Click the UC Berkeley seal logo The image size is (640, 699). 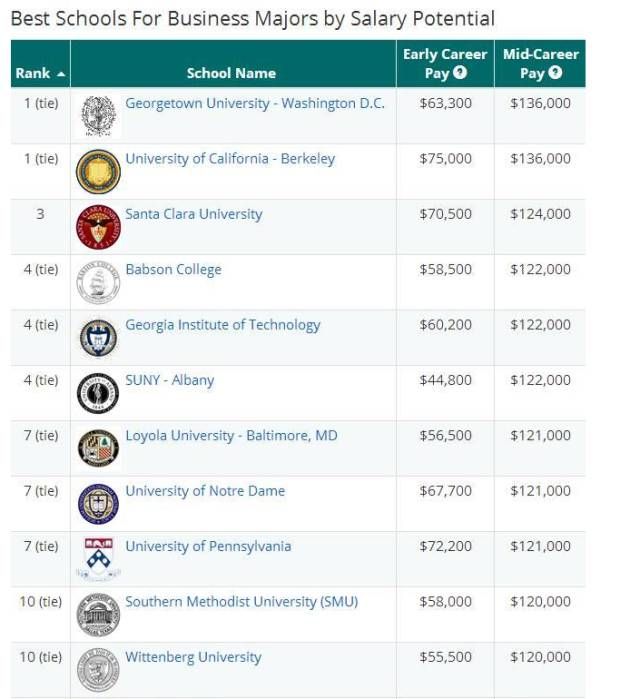point(98,171)
